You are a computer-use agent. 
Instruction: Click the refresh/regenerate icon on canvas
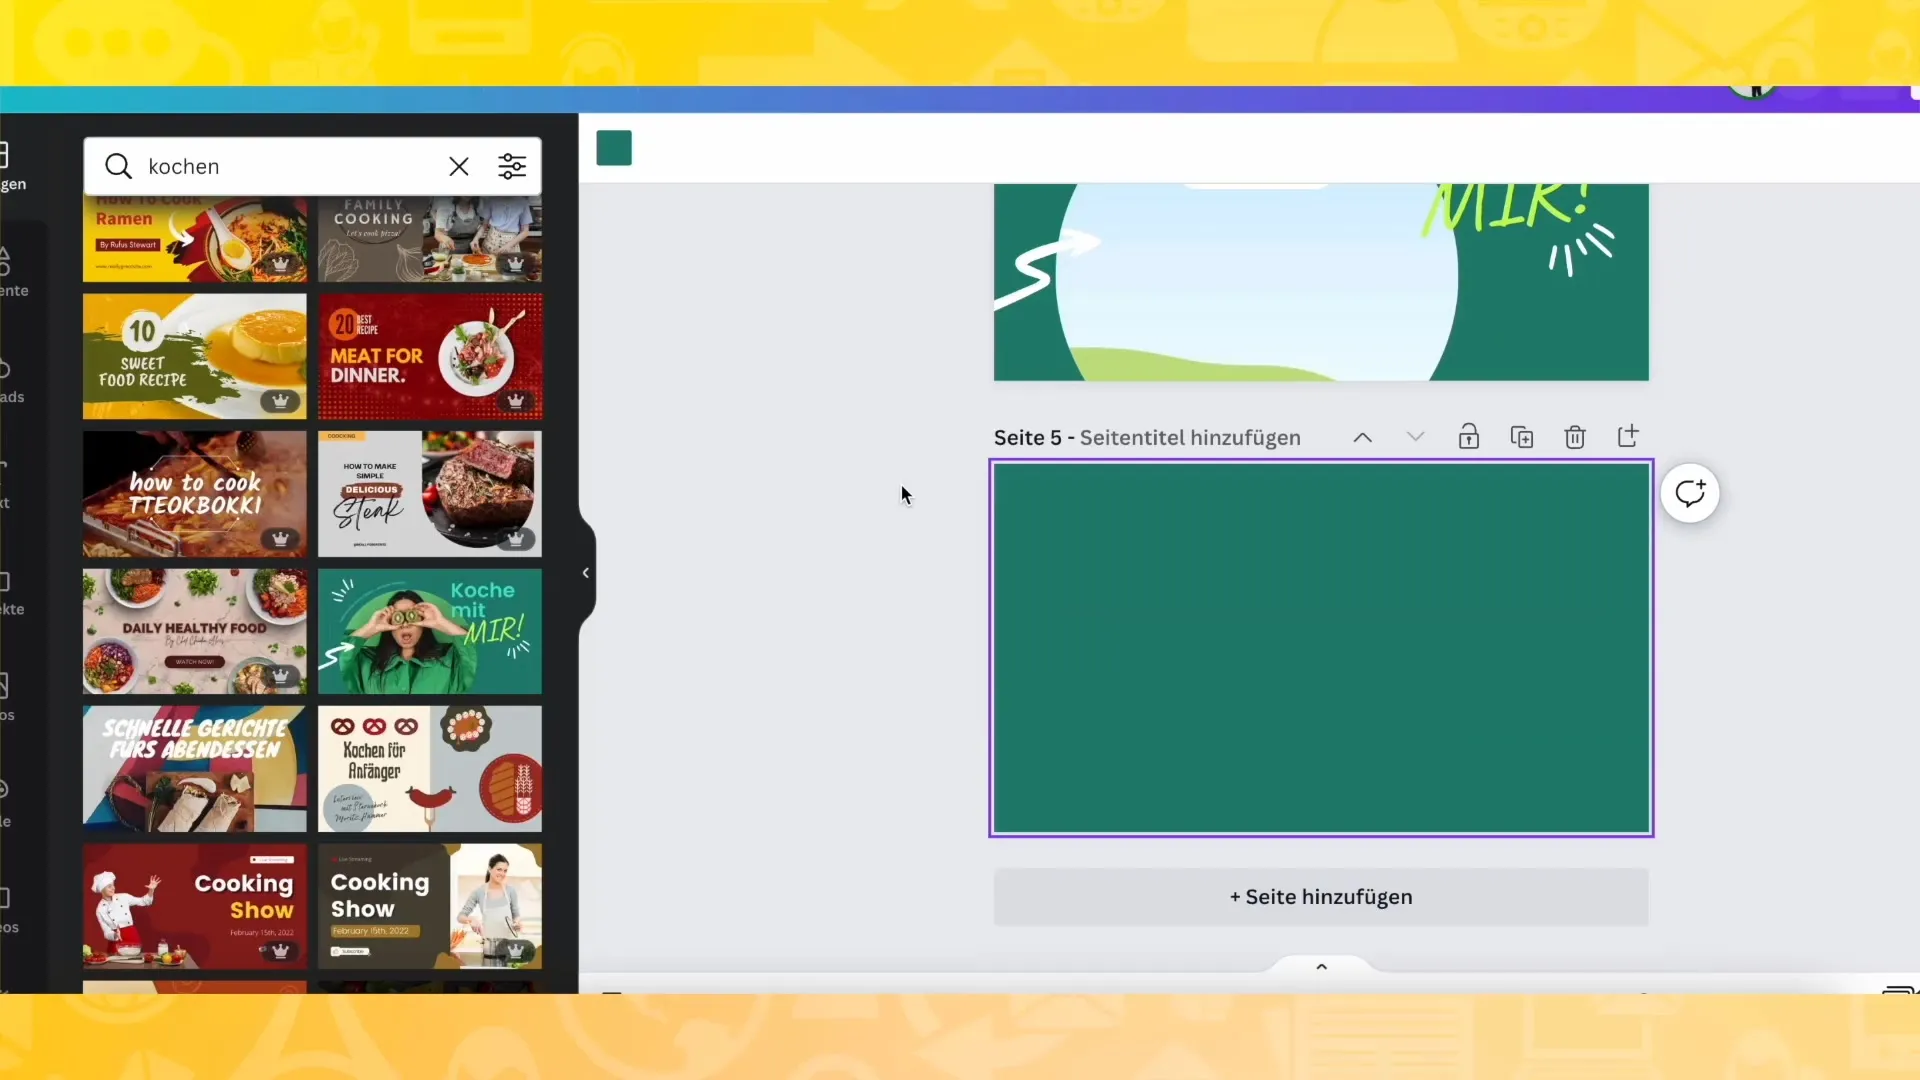coord(1692,493)
